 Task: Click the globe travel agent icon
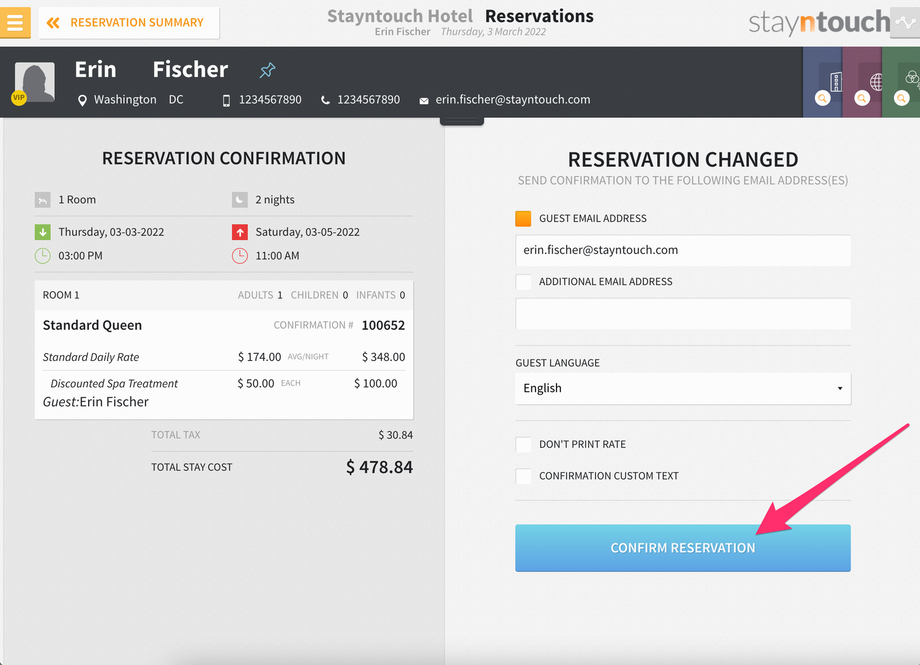tap(876, 82)
